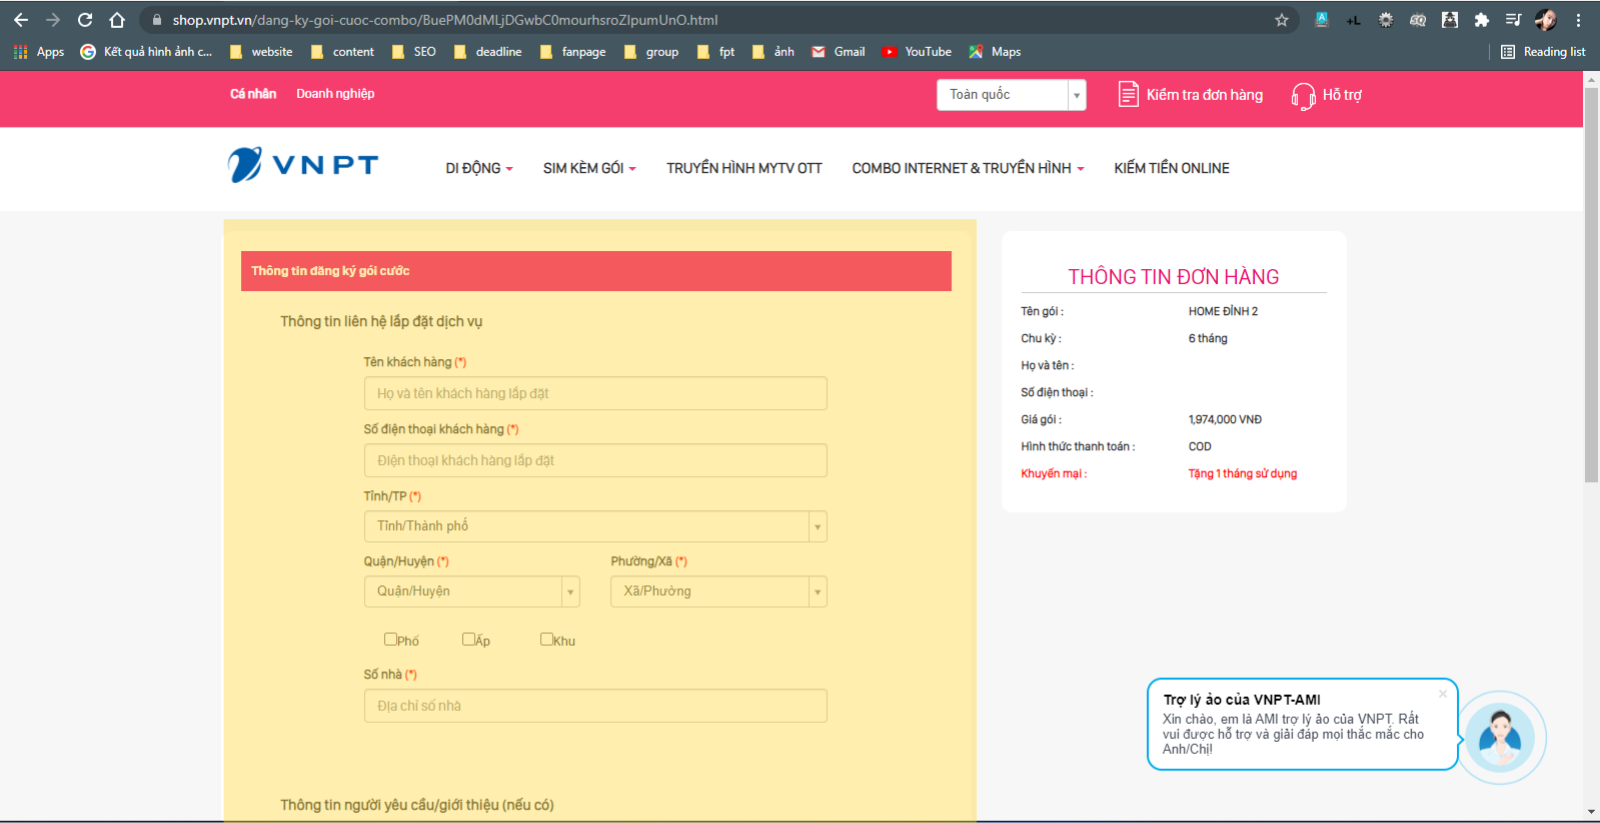Open the Gmail bookmark
Image resolution: width=1600 pixels, height=823 pixels.
tap(838, 52)
